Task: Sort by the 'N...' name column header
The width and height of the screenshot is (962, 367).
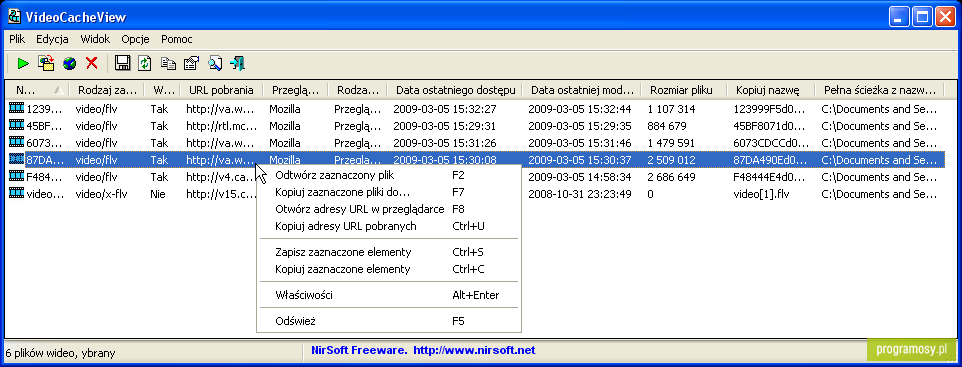Action: [36, 90]
